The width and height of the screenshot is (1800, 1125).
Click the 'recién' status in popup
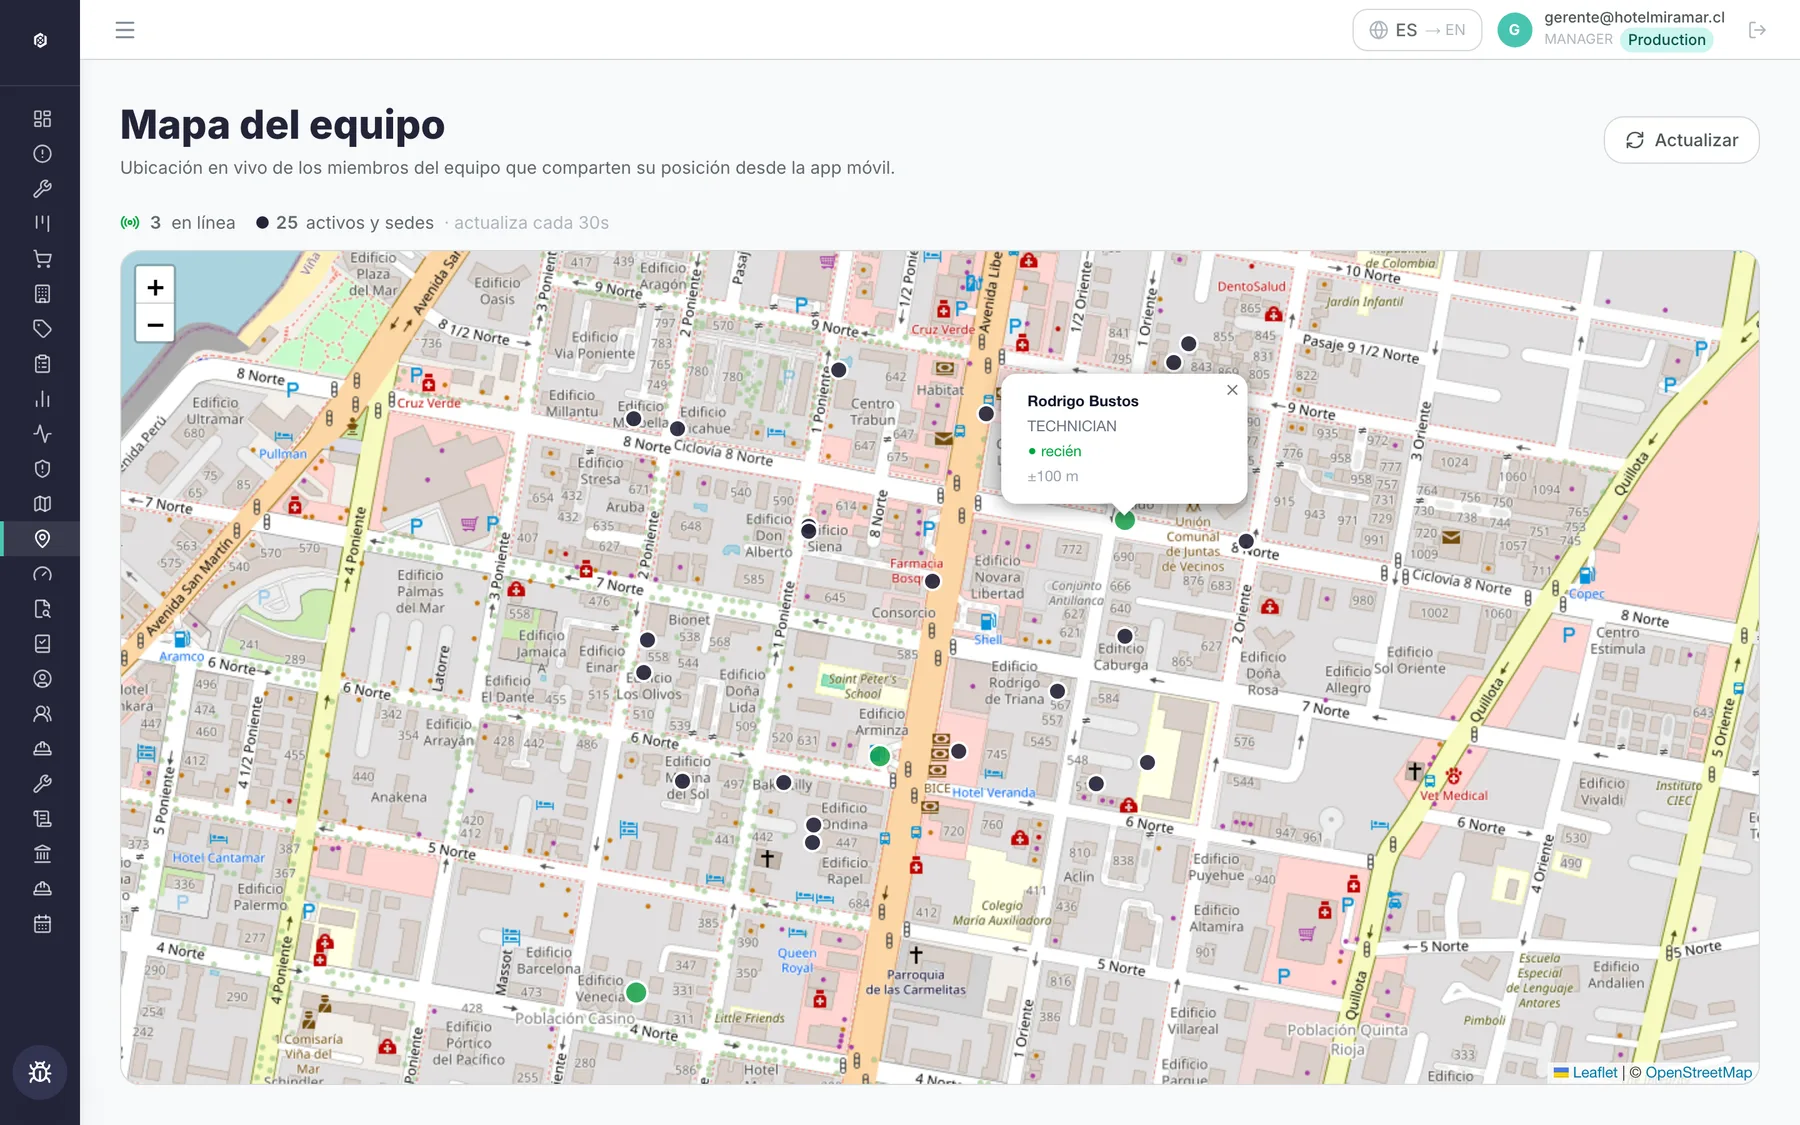1061,451
